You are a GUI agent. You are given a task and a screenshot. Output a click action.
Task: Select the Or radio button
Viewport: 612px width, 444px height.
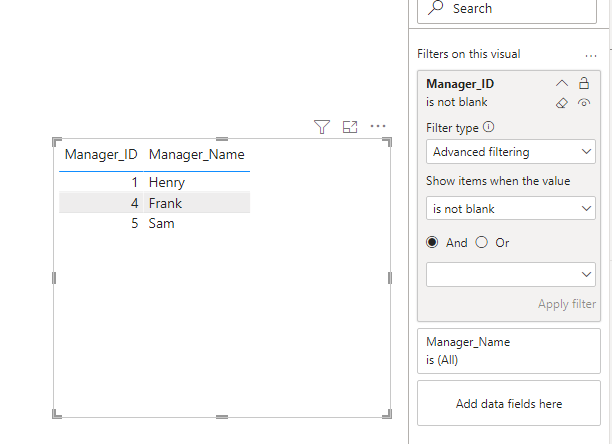[482, 242]
